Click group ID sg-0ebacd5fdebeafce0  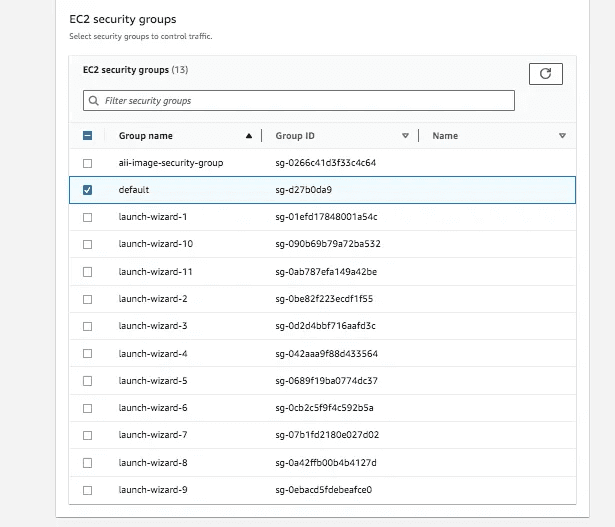pos(324,490)
